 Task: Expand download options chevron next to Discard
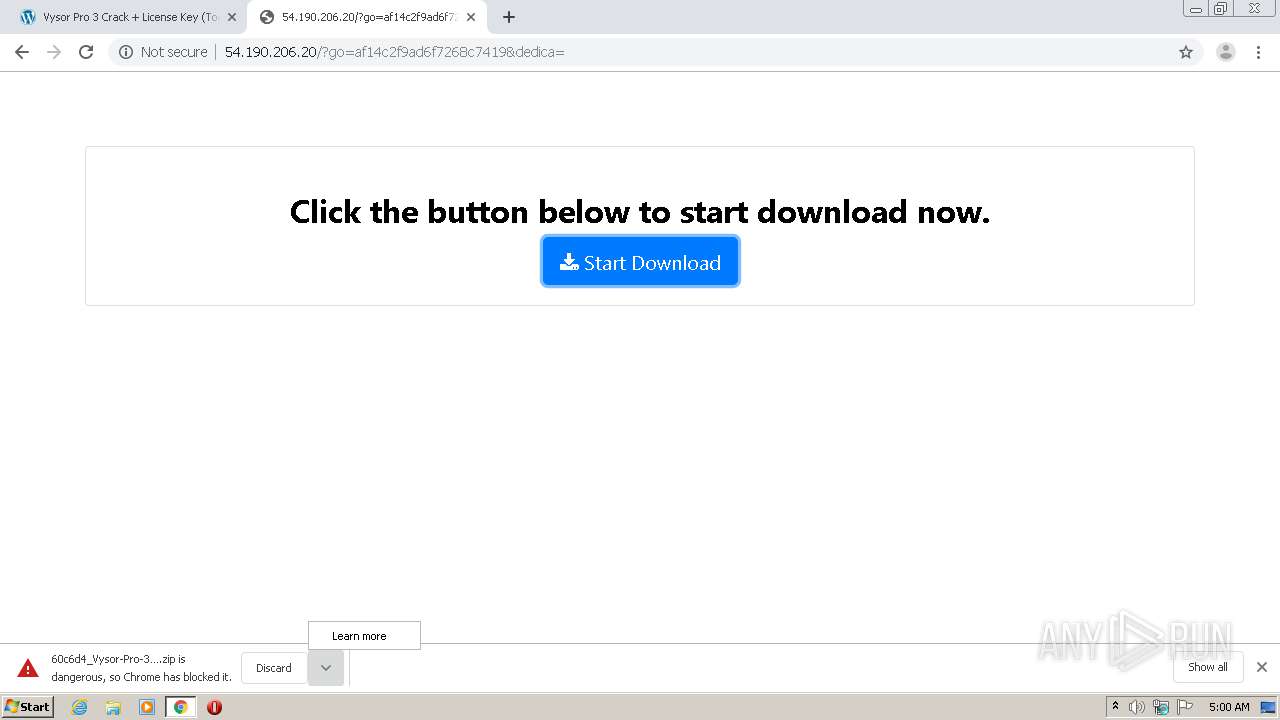coord(326,668)
